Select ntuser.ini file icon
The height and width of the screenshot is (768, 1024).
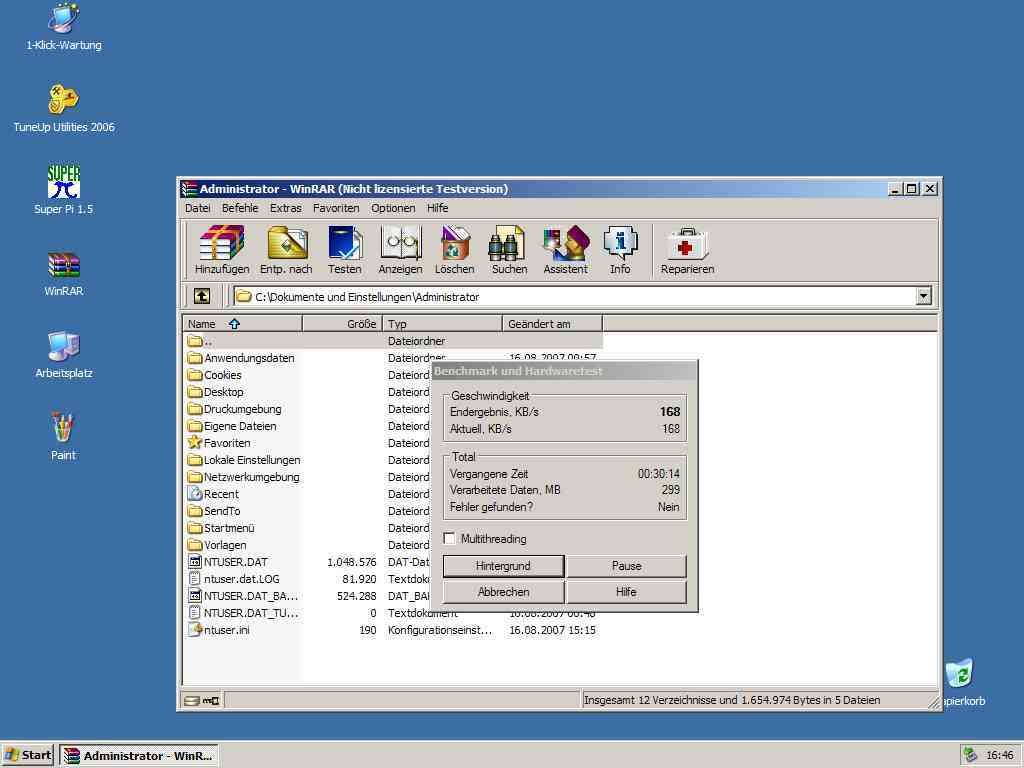pos(194,630)
